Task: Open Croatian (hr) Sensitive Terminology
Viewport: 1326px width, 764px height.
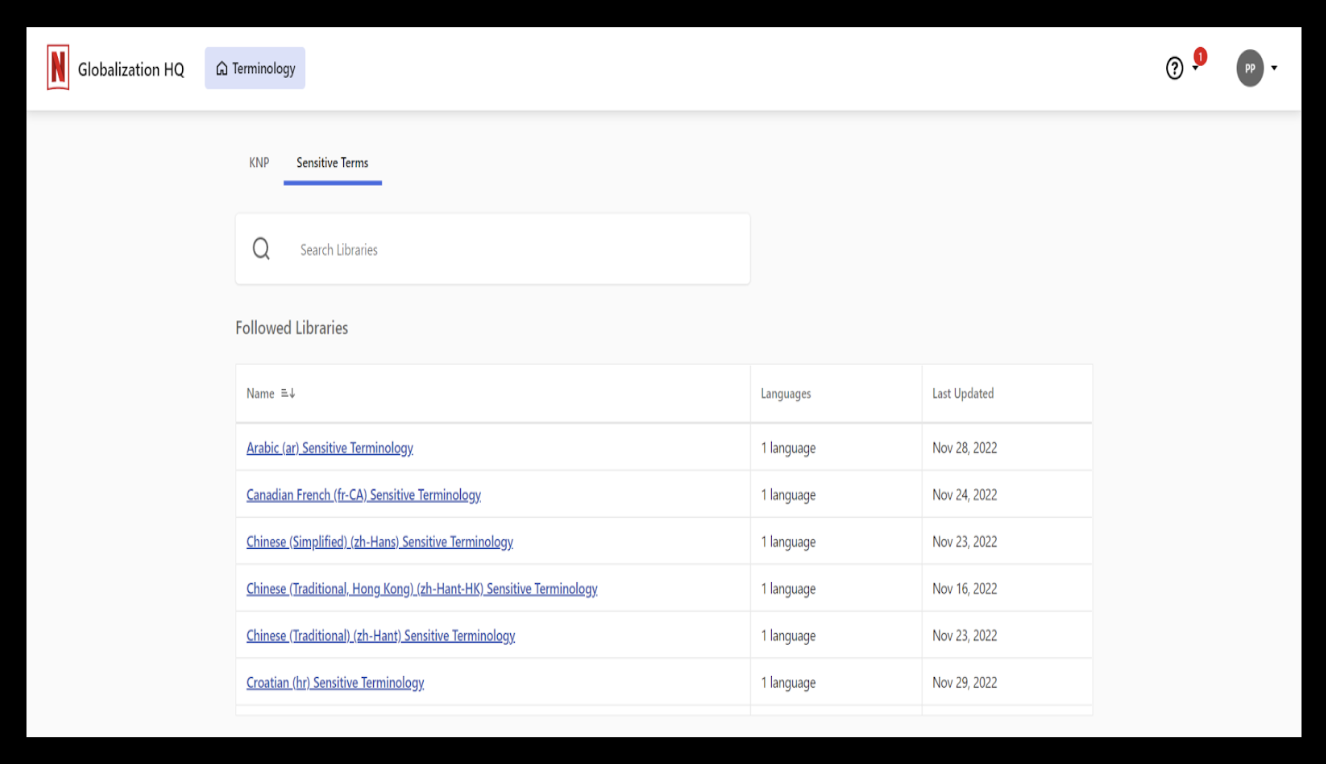Action: [x=335, y=683]
